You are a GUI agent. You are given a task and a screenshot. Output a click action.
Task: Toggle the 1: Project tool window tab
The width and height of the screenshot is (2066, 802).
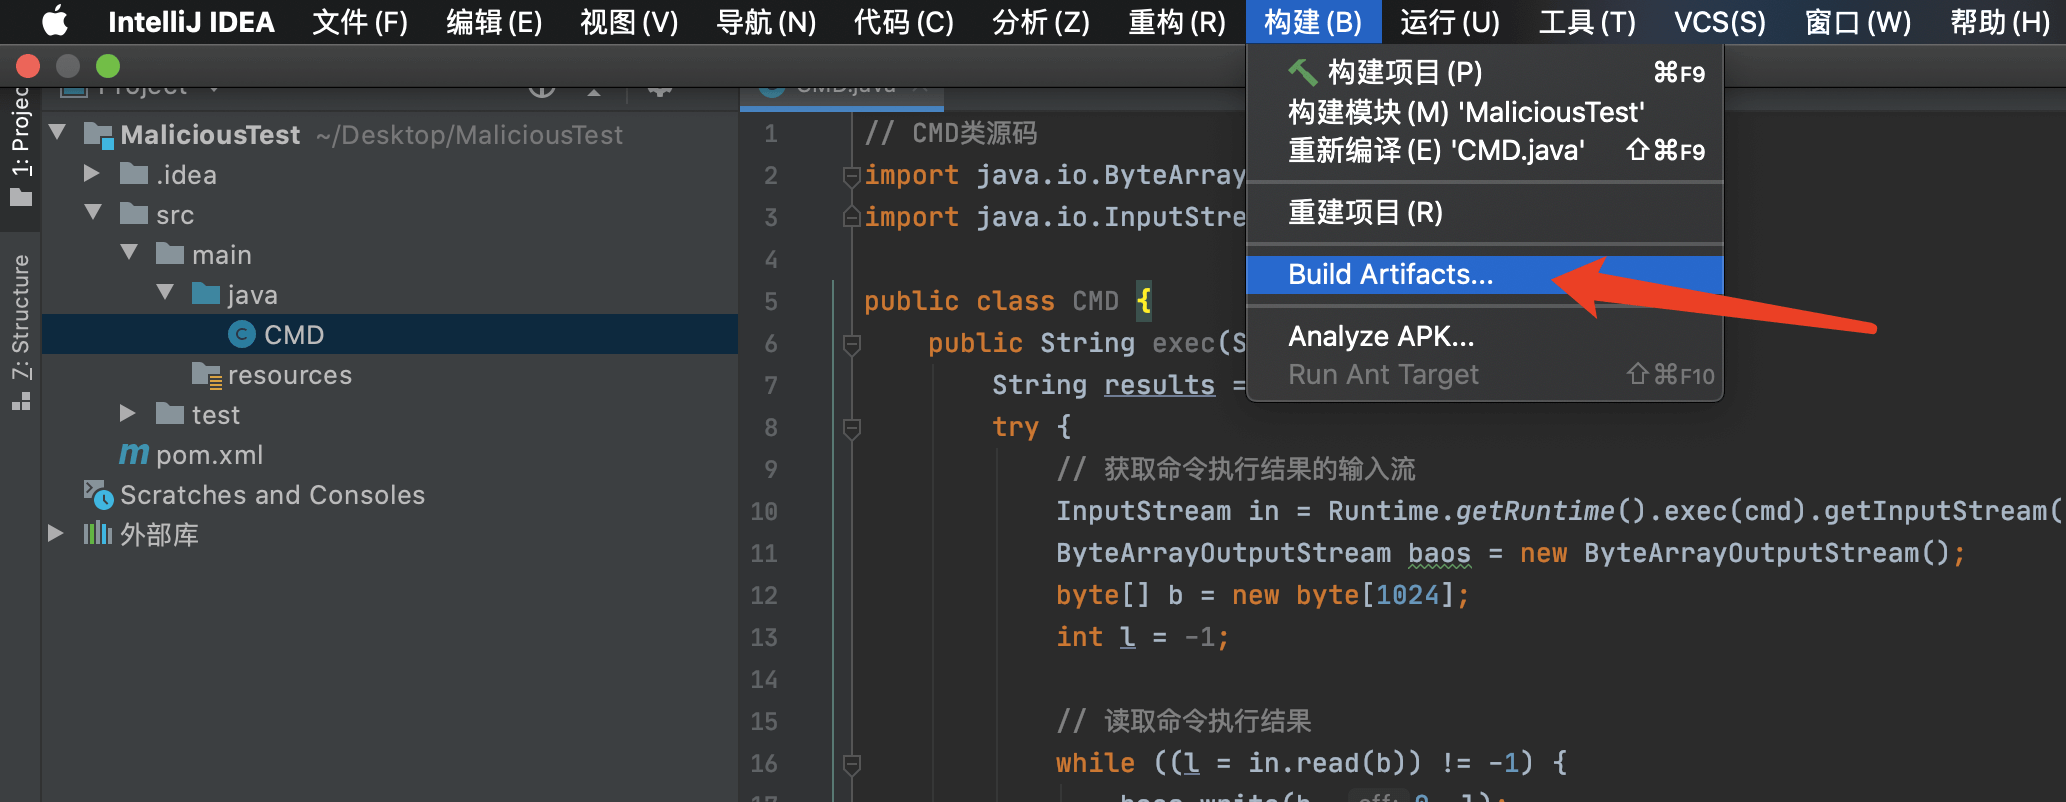pyautogui.click(x=20, y=147)
